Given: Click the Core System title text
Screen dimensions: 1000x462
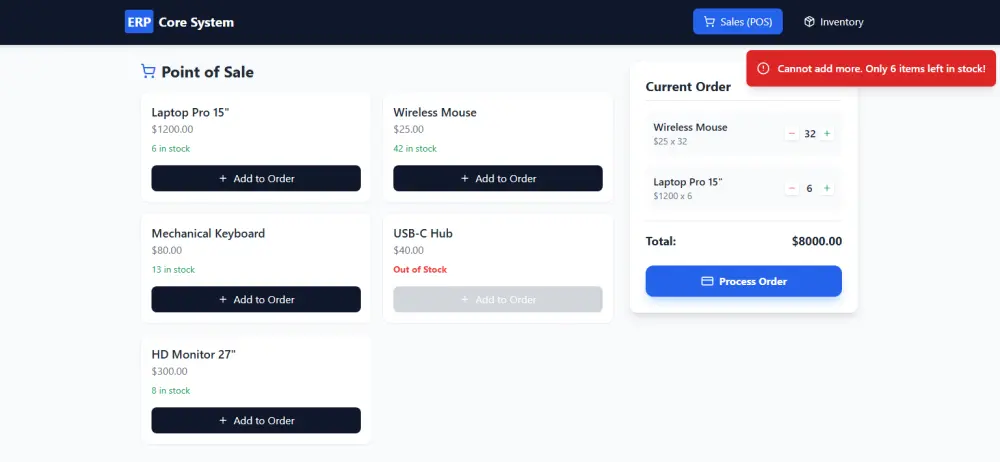Looking at the screenshot, I should [x=196, y=22].
